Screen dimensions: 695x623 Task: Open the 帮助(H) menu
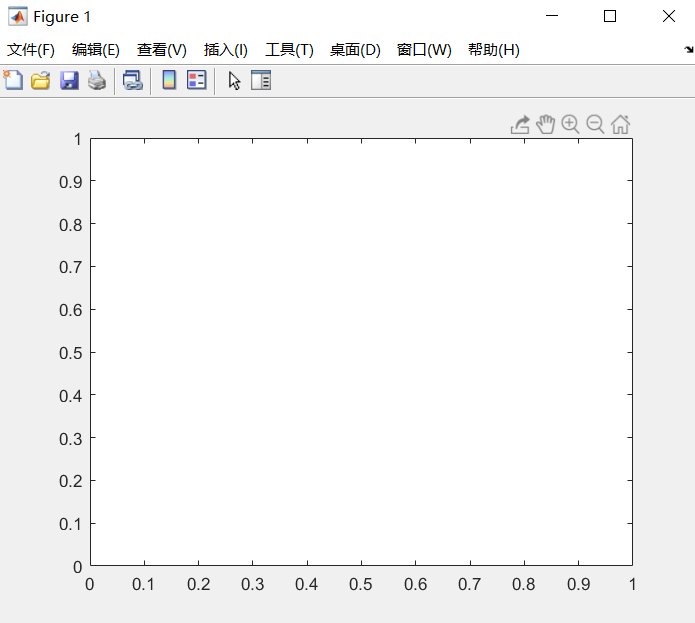click(494, 50)
